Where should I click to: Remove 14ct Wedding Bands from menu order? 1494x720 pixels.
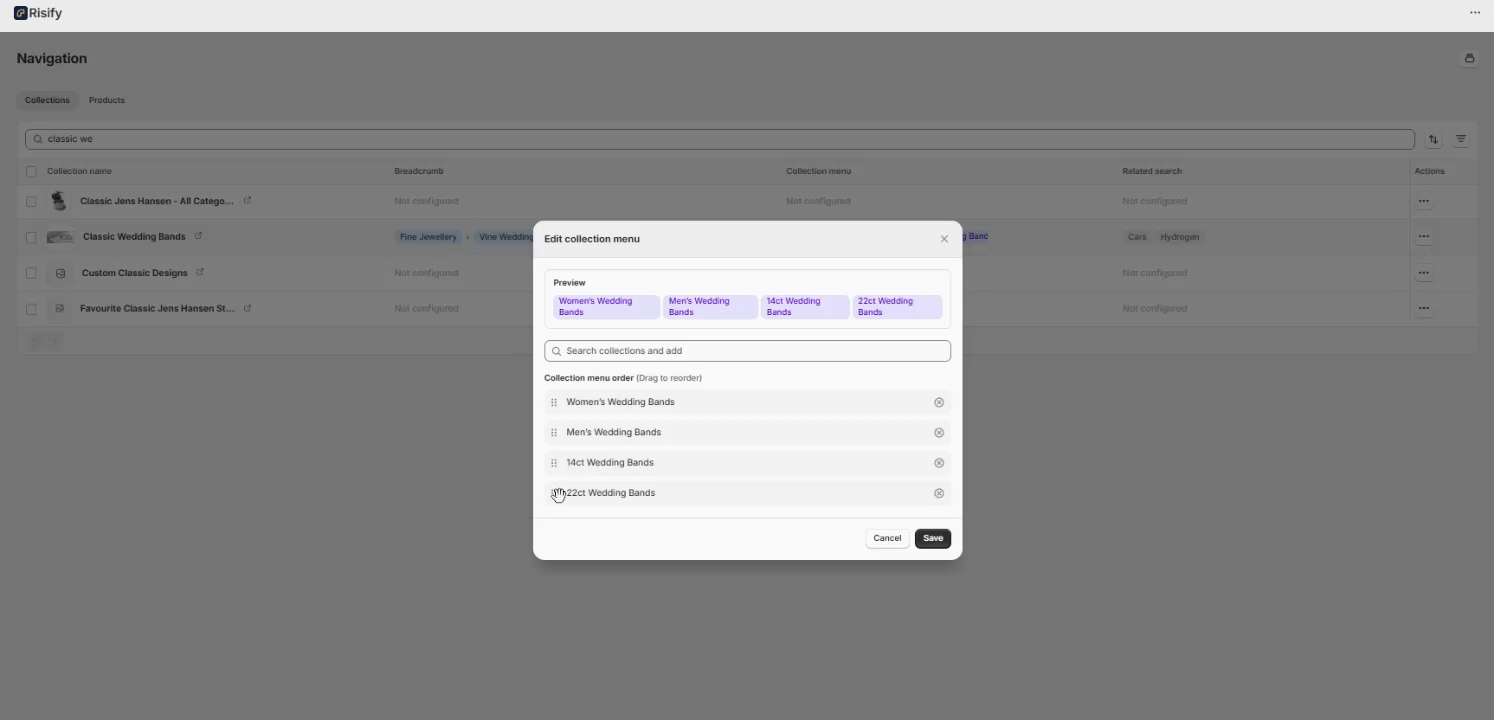coord(938,463)
